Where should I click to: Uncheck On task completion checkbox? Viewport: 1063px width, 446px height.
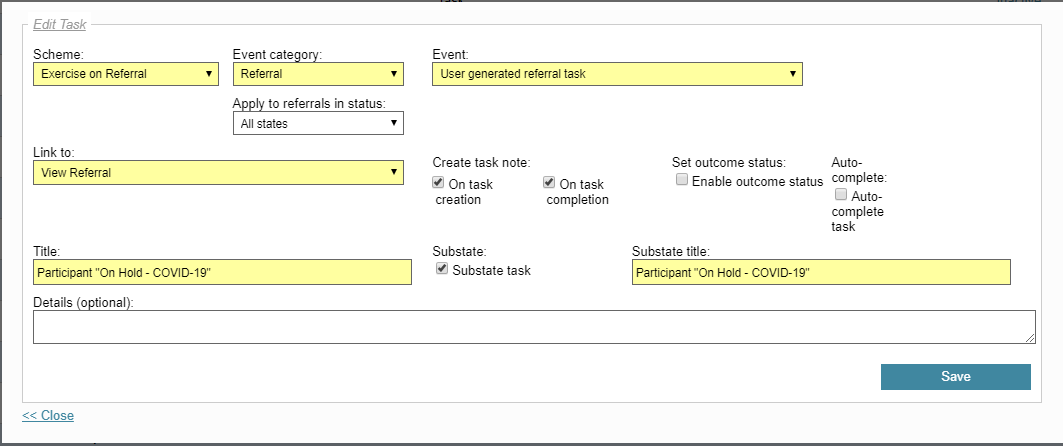coord(549,182)
